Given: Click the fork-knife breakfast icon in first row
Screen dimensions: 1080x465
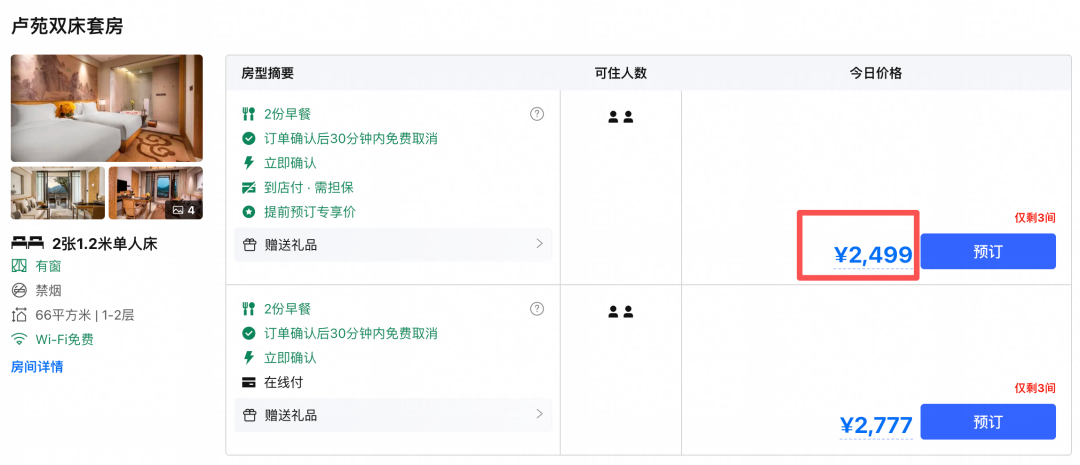Looking at the screenshot, I should tap(249, 114).
